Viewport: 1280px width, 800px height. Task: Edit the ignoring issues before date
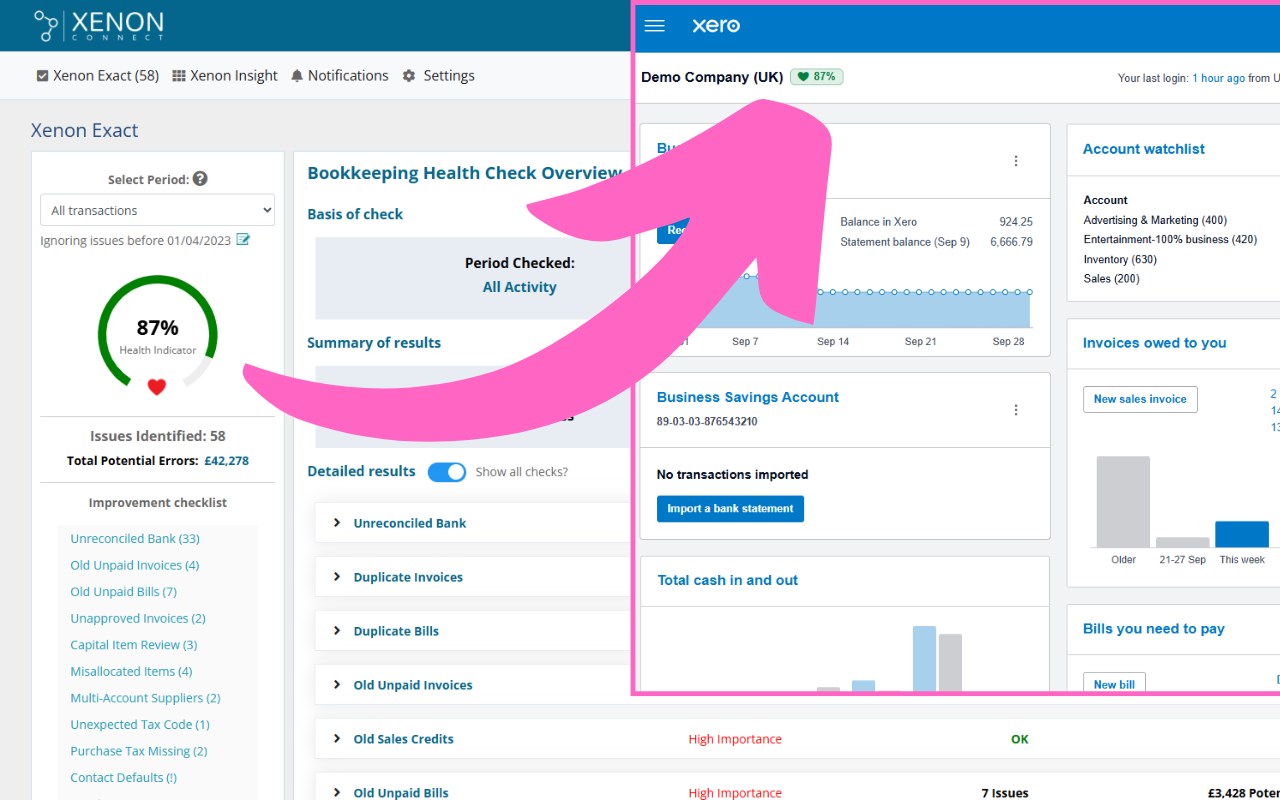pyautogui.click(x=243, y=240)
